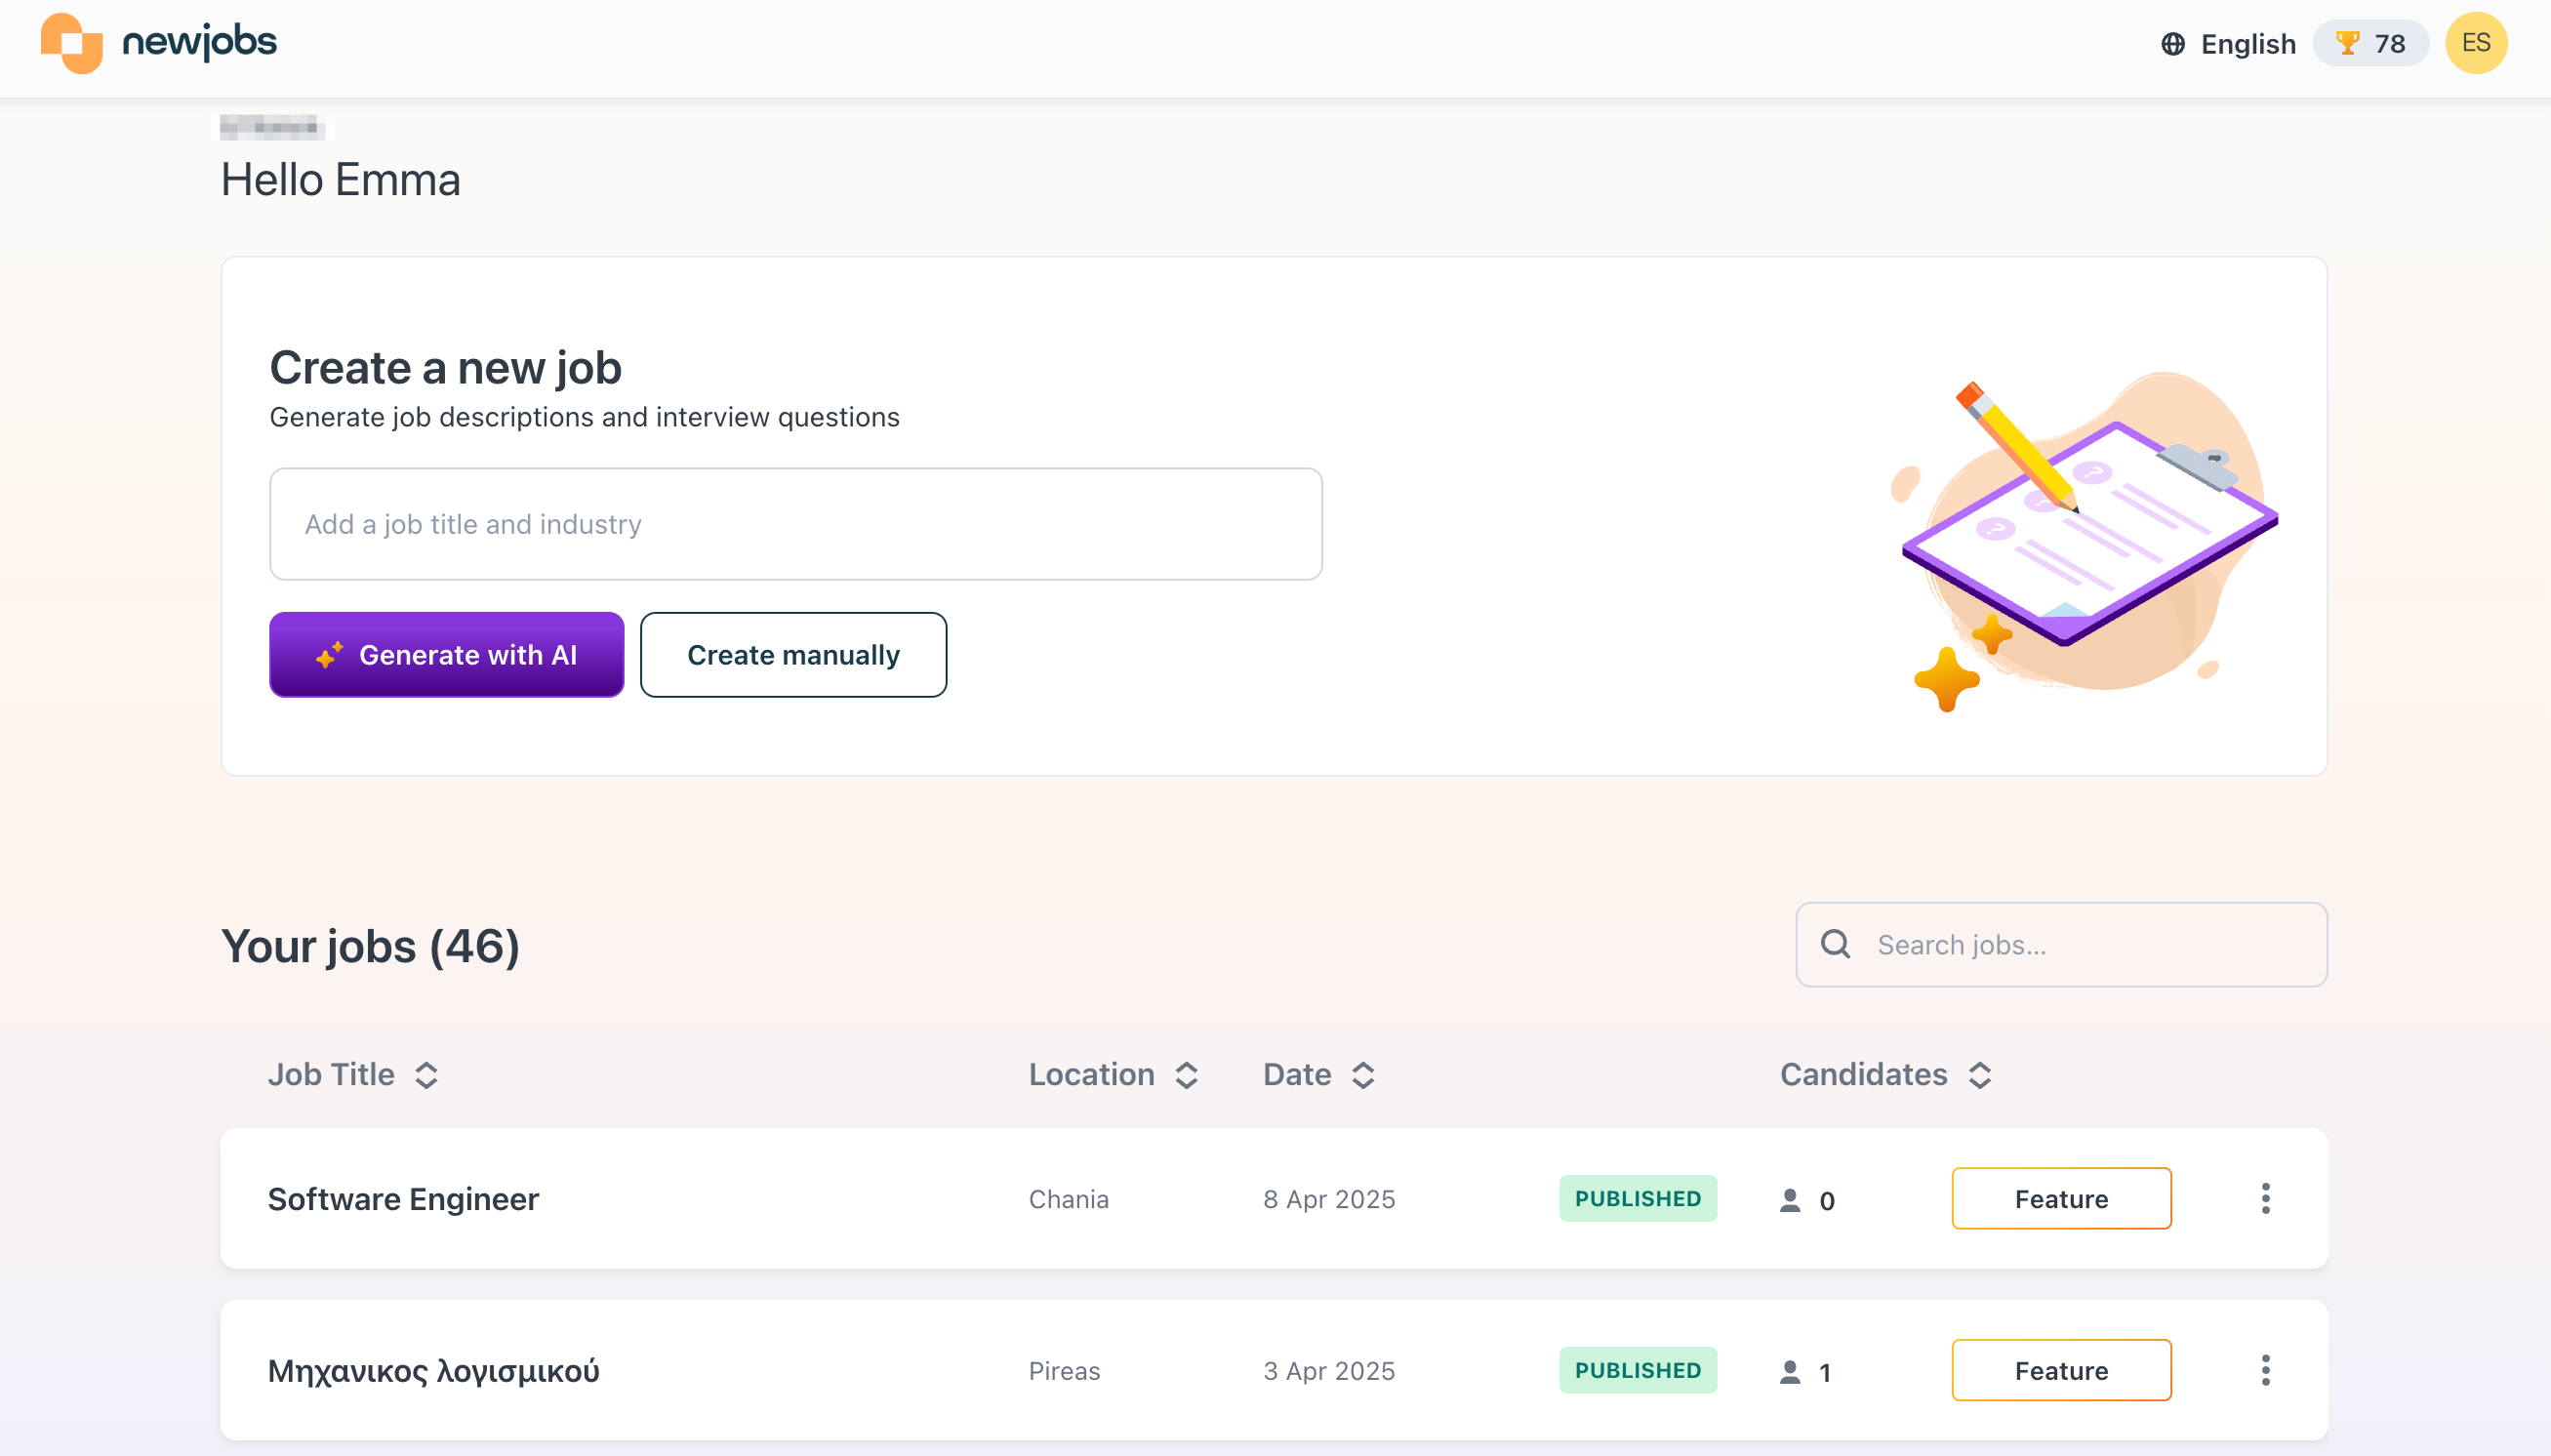The height and width of the screenshot is (1456, 2551).
Task: Click the trophy points badge
Action: [x=2369, y=44]
